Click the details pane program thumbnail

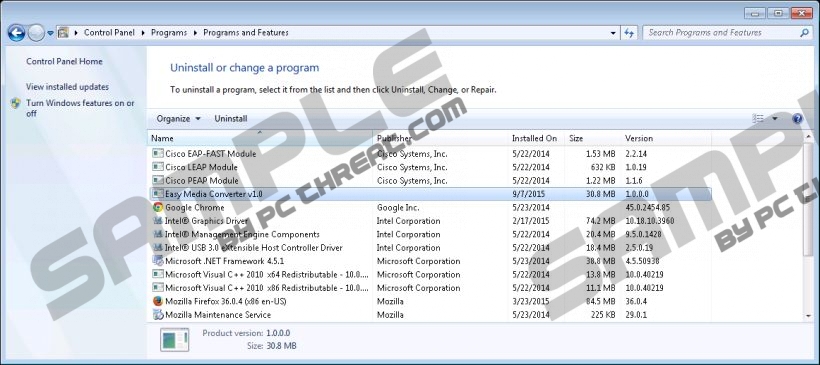coord(174,339)
